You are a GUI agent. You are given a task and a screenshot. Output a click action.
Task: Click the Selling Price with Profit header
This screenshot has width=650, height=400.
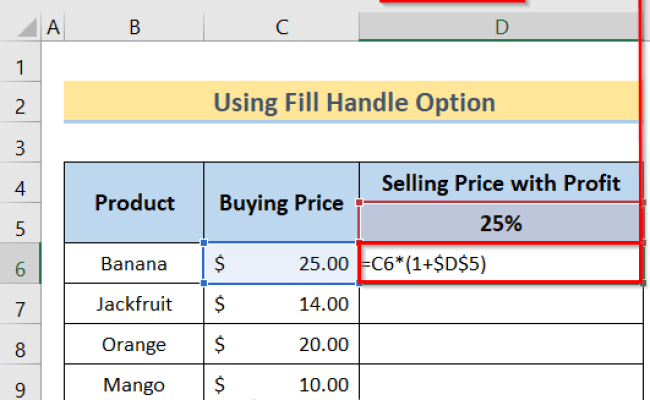[501, 183]
